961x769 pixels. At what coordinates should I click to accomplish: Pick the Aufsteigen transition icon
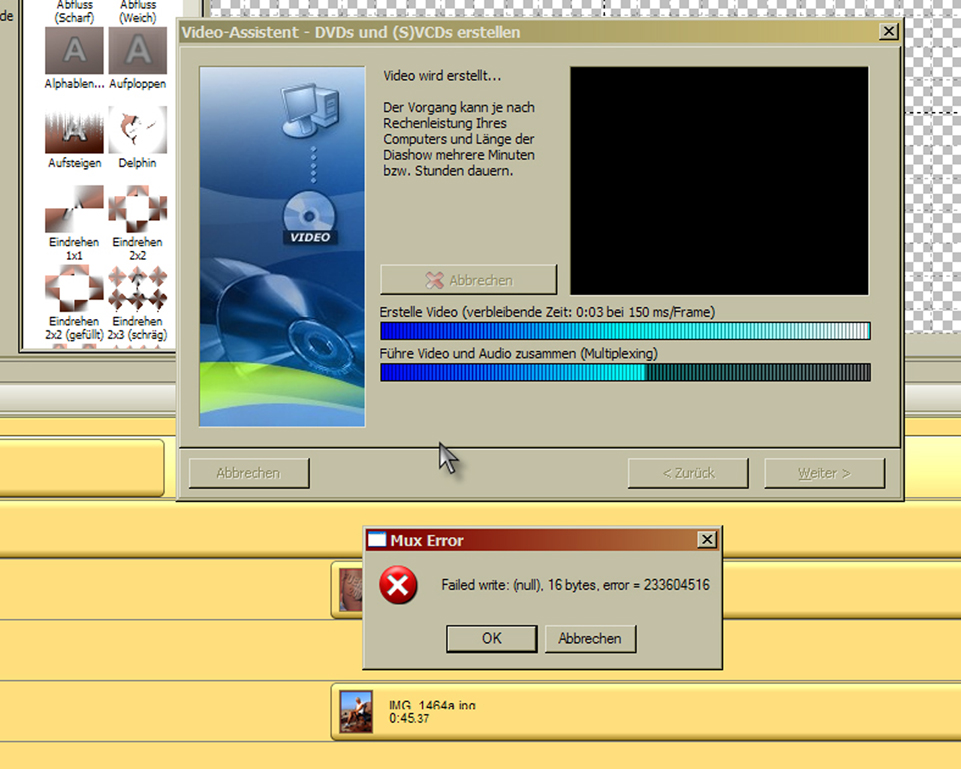(74, 130)
